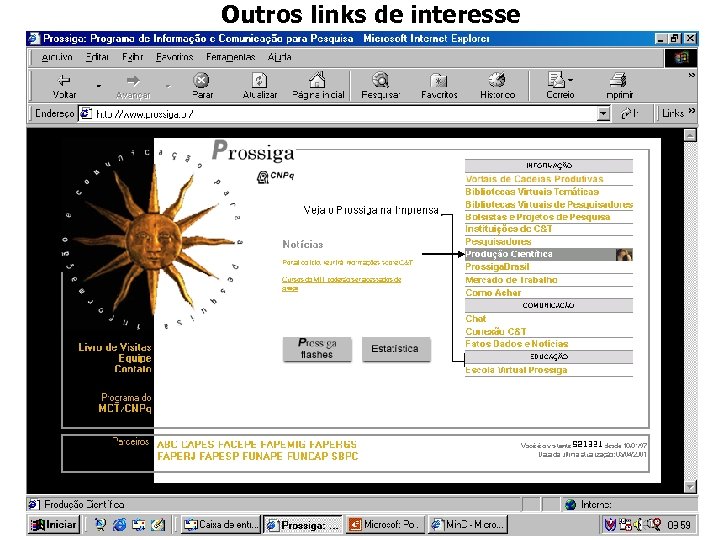Switch to the MinC taskbar window
720x540 pixels.
coord(467,524)
